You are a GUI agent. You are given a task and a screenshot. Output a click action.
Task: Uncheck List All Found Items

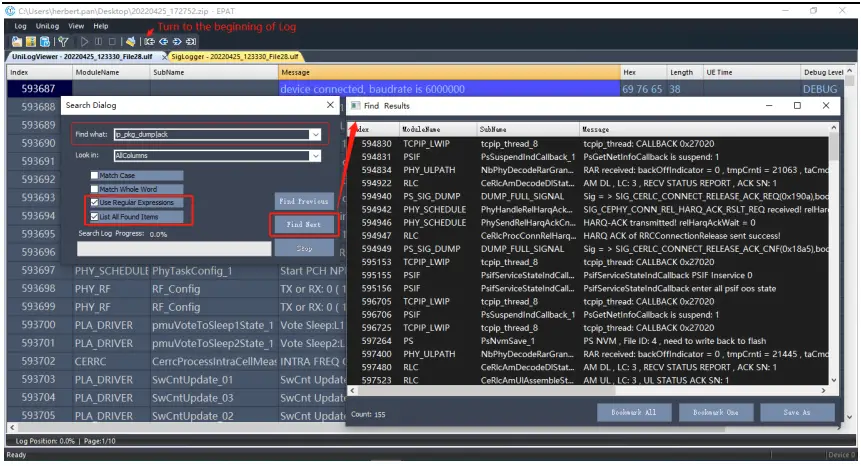(x=94, y=217)
